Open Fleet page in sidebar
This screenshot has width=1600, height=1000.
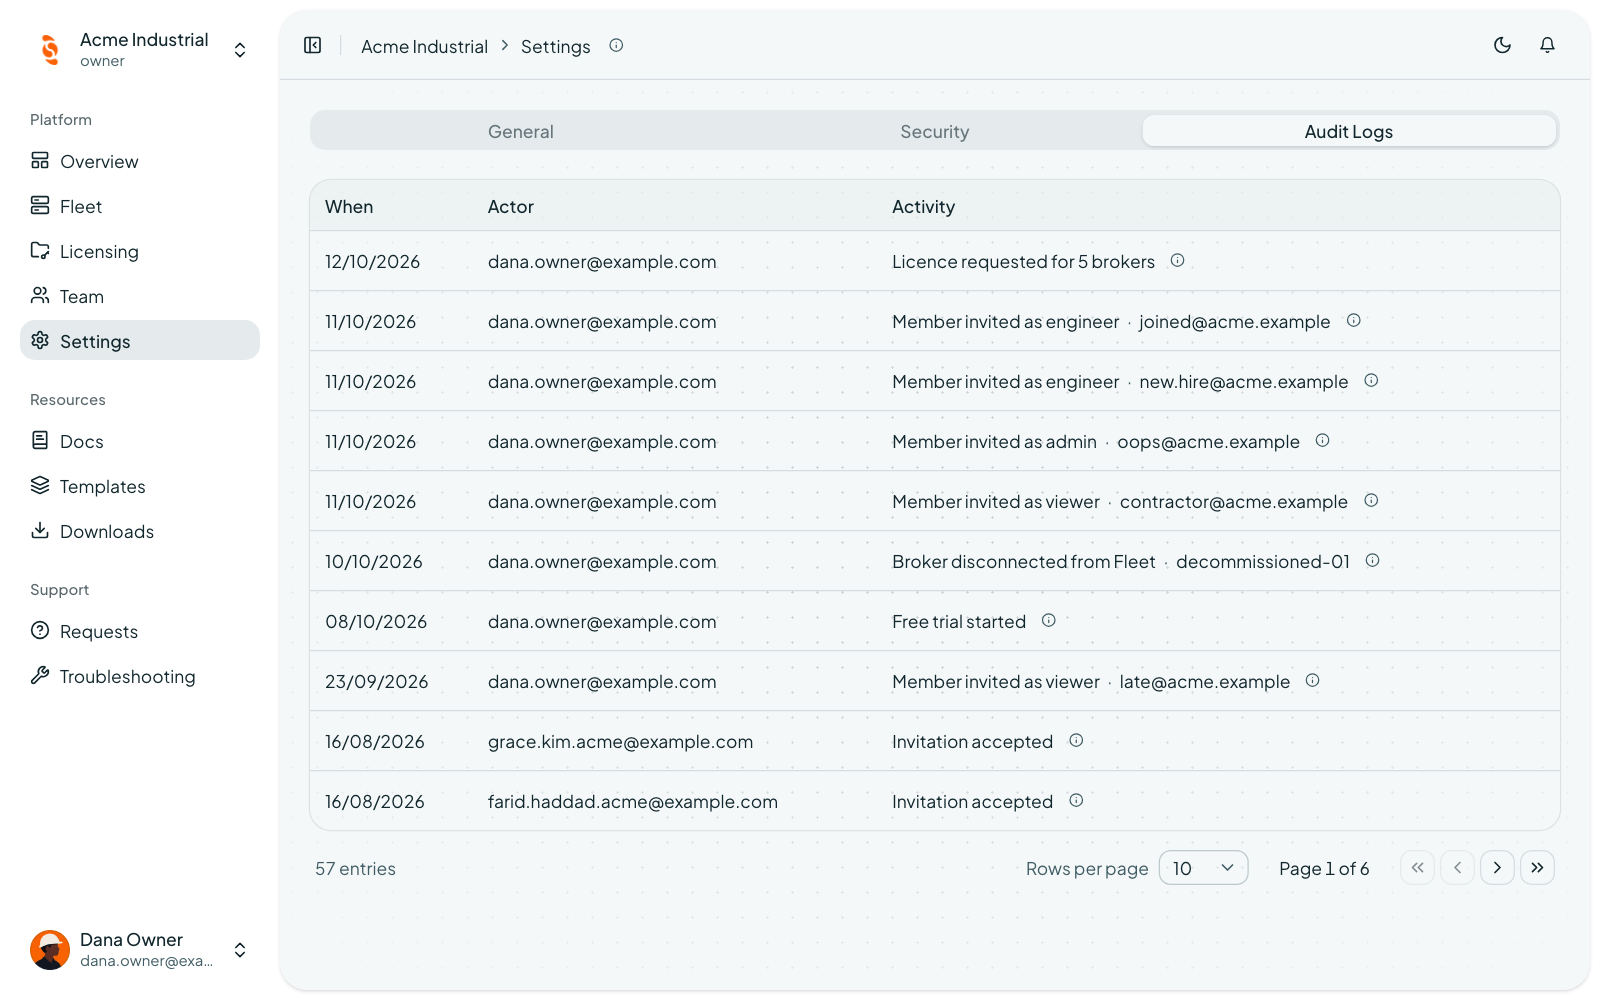(x=140, y=206)
